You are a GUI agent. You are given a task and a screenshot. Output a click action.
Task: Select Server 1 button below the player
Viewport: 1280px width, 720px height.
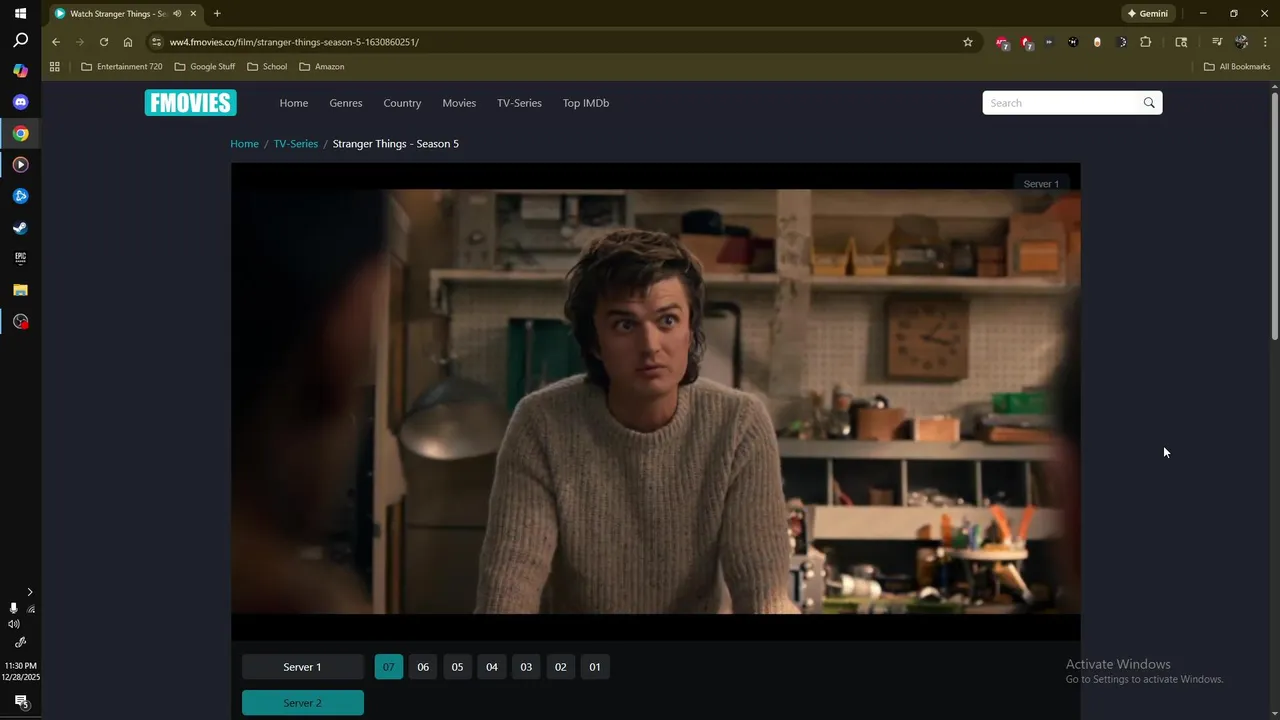click(303, 667)
